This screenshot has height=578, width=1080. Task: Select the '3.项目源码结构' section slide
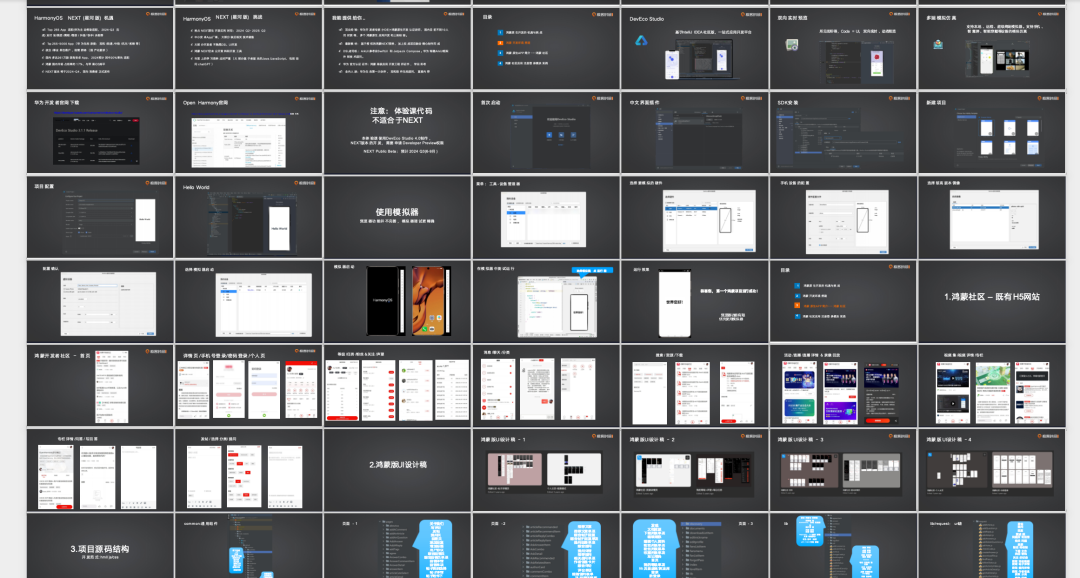(101, 546)
